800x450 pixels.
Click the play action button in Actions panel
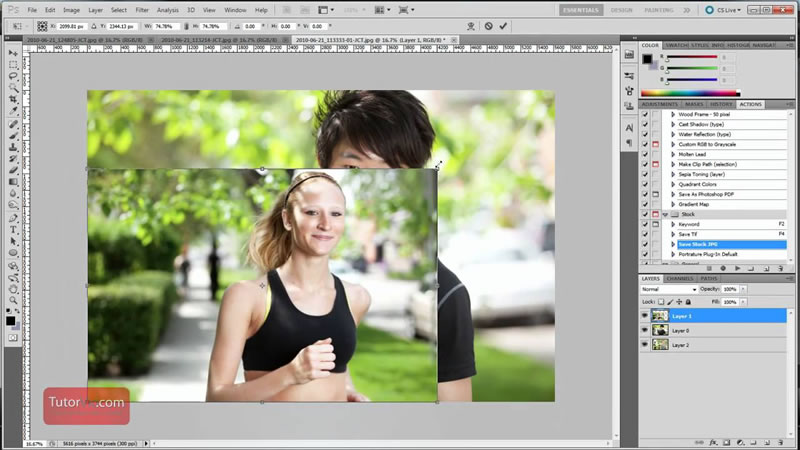(737, 268)
